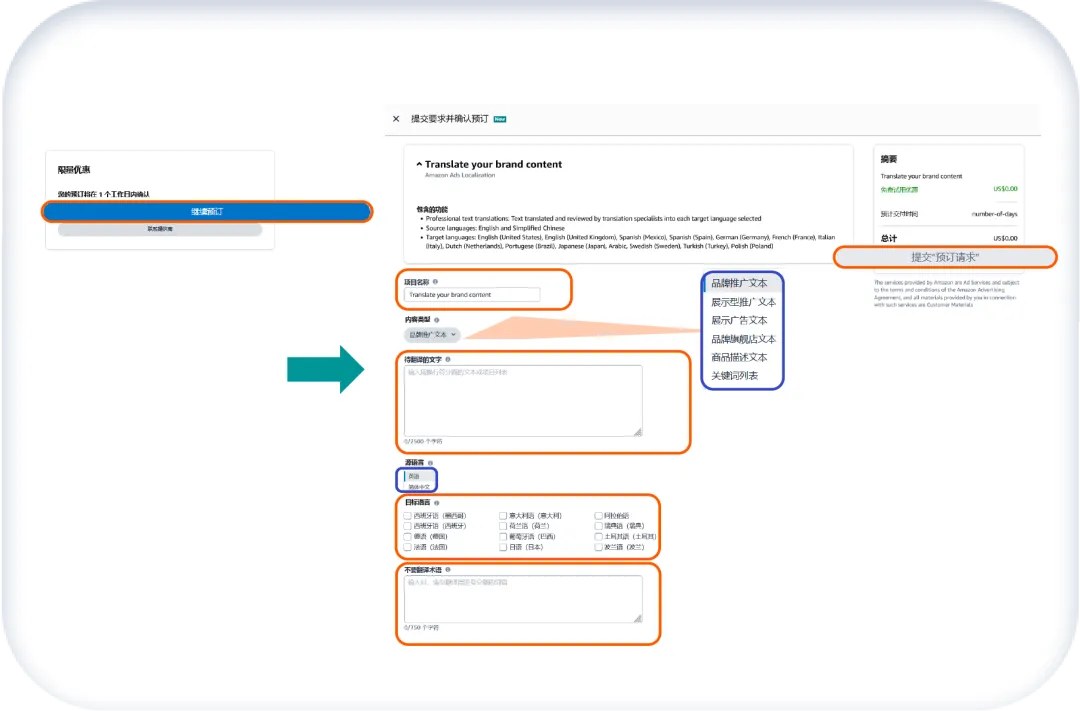This screenshot has width=1080, height=711.
Task: Choose 展示型推广文本 from the content type list
Action: 742,302
